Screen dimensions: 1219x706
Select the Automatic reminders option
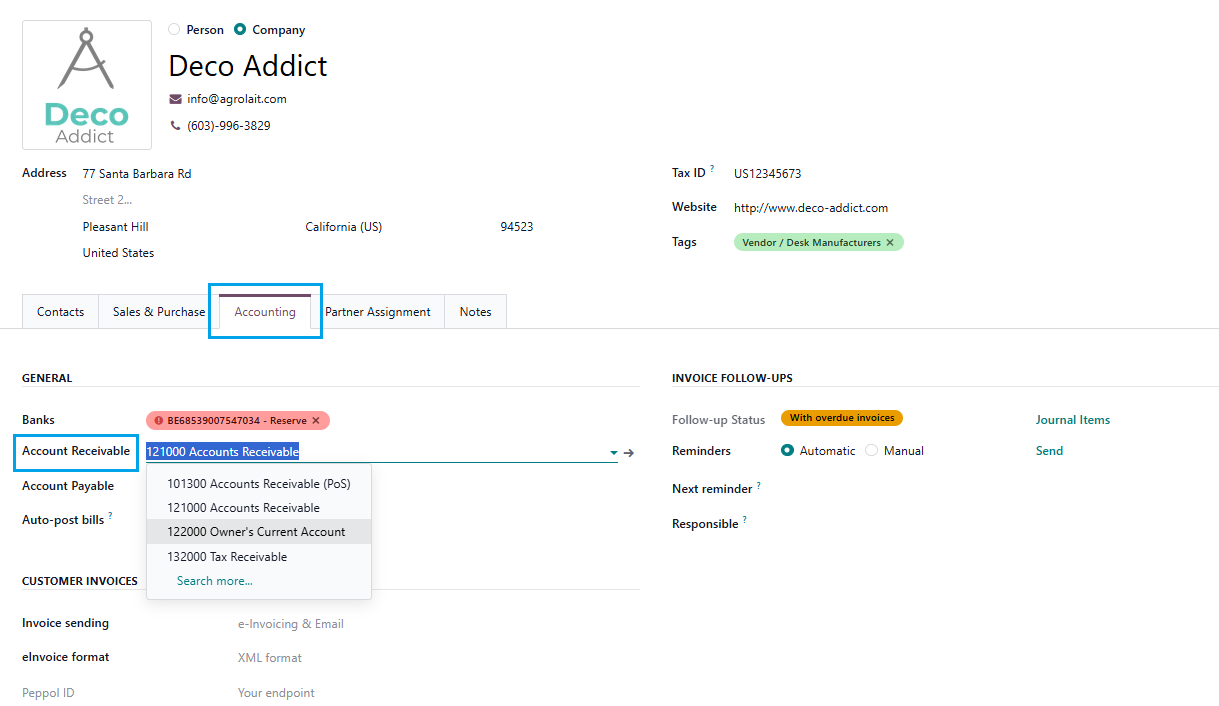pos(788,451)
